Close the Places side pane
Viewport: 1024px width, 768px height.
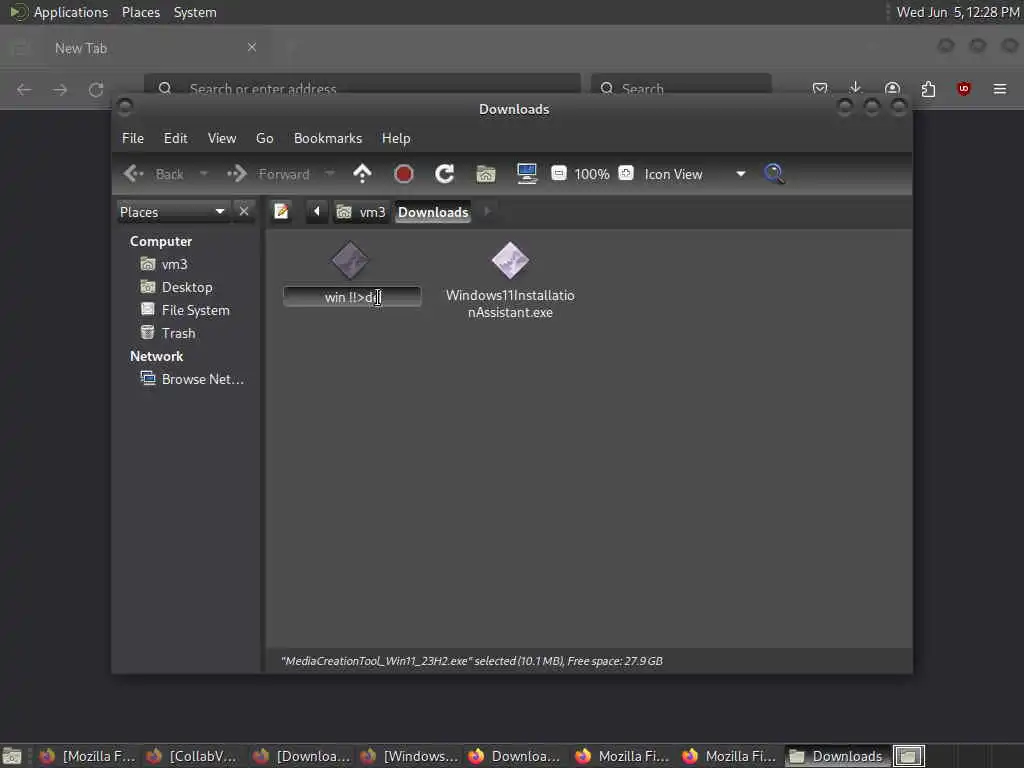(244, 212)
